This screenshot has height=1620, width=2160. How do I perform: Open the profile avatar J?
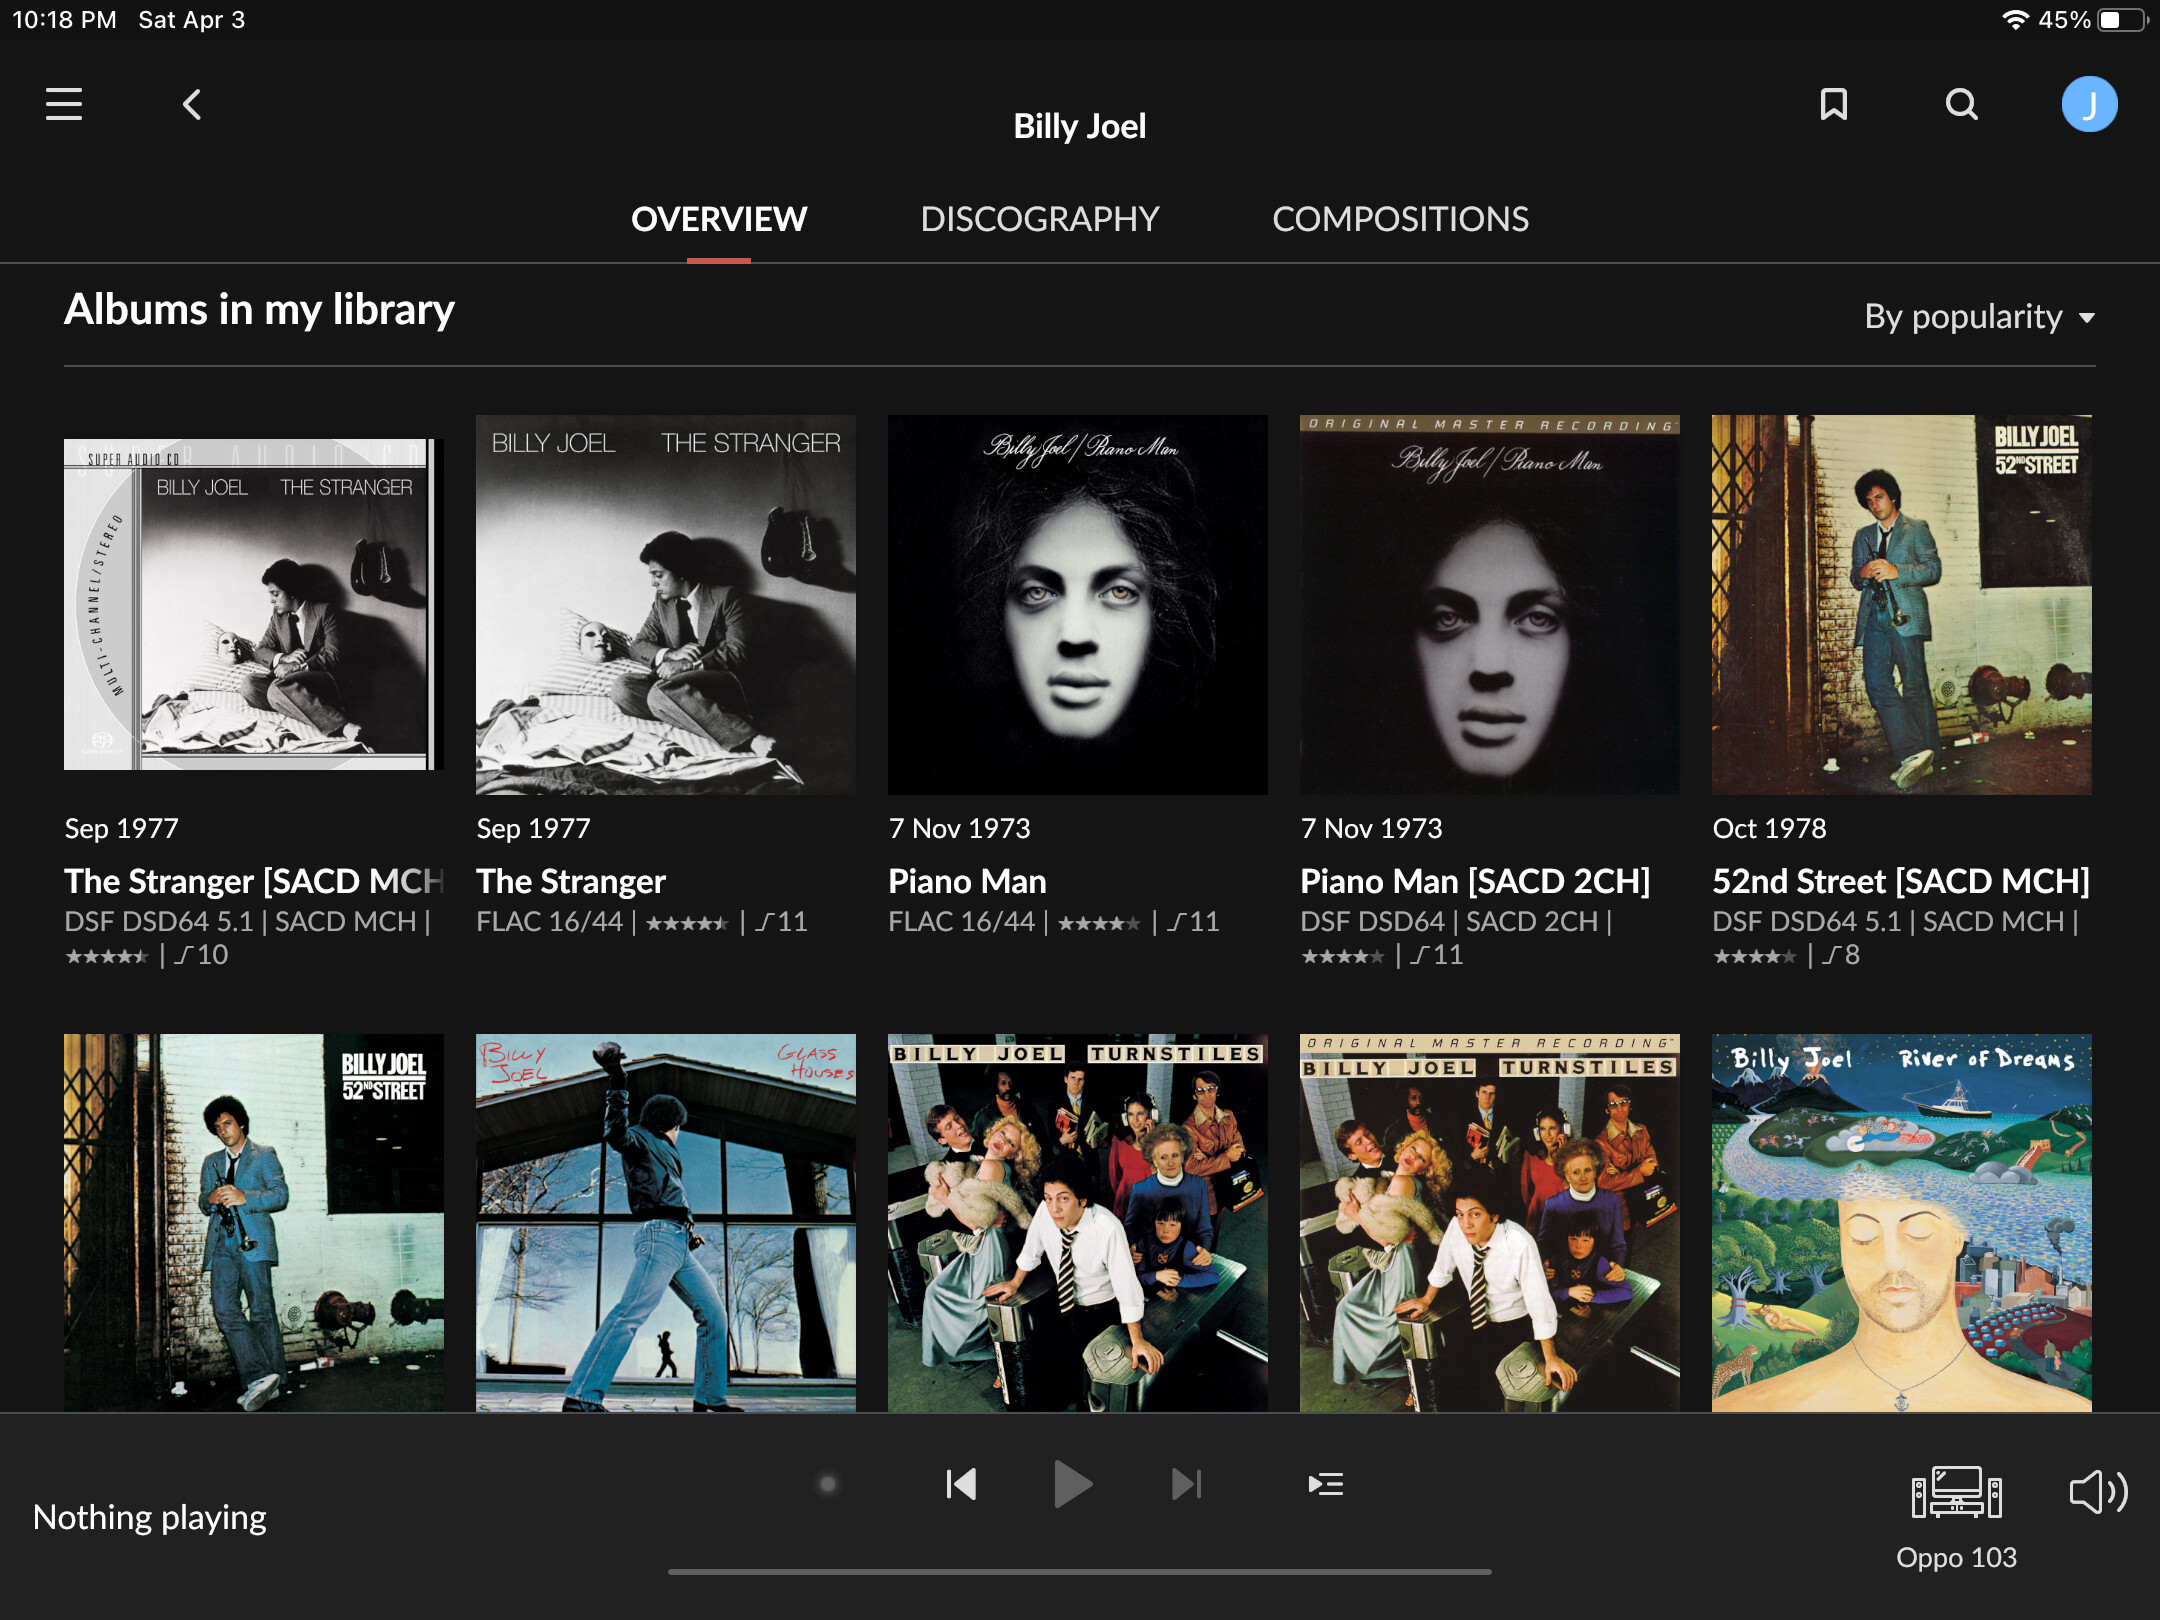pos(2089,104)
